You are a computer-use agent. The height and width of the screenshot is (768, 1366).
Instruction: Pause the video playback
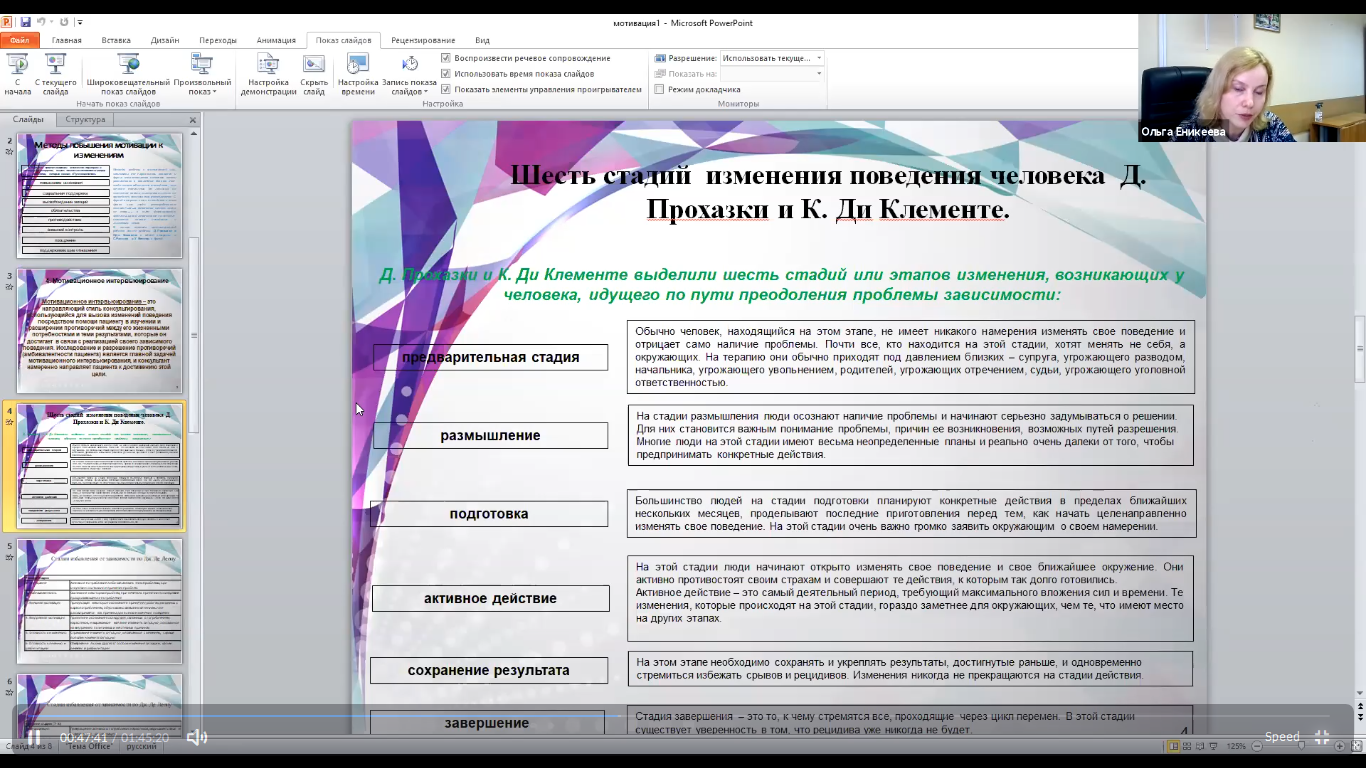(33, 737)
